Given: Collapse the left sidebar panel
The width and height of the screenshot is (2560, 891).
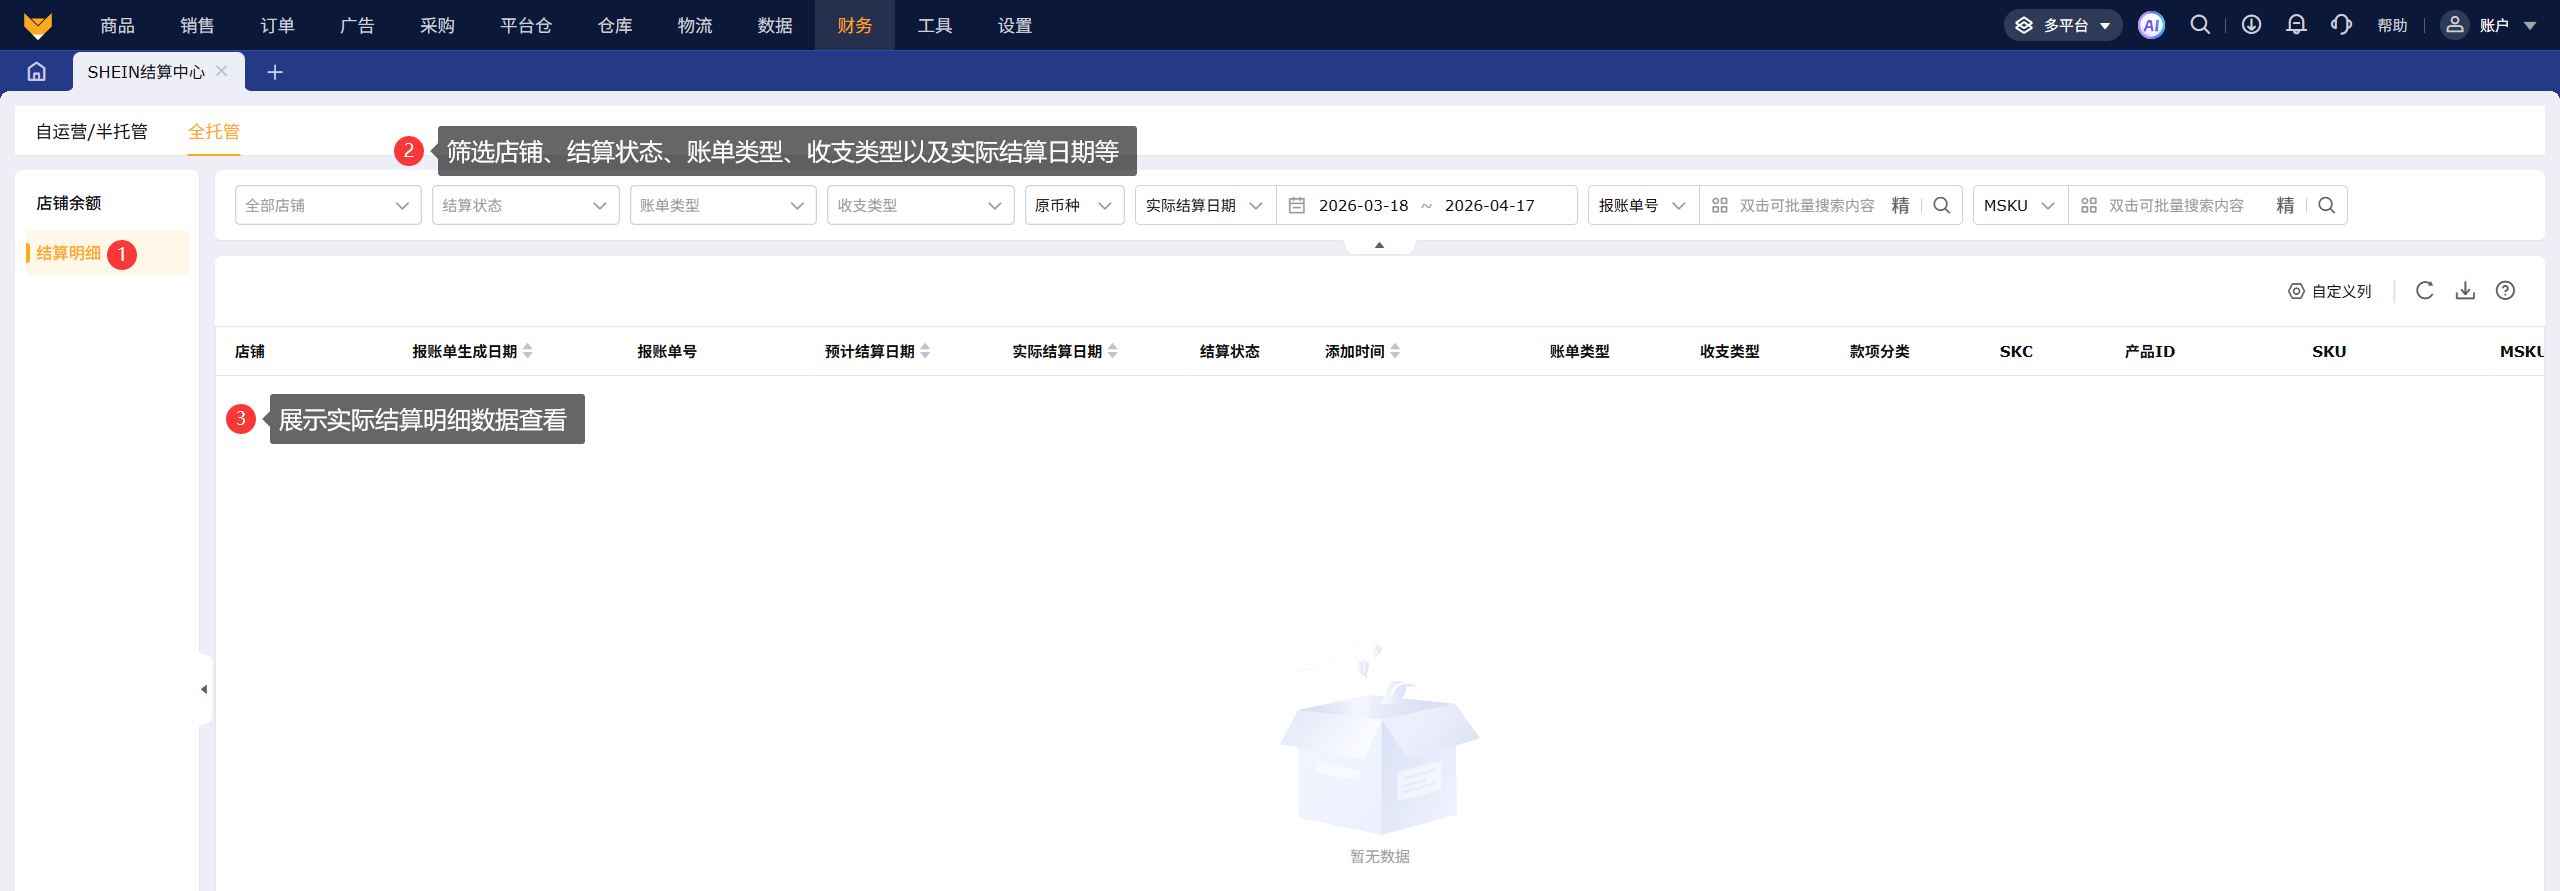Looking at the screenshot, I should pyautogui.click(x=205, y=689).
